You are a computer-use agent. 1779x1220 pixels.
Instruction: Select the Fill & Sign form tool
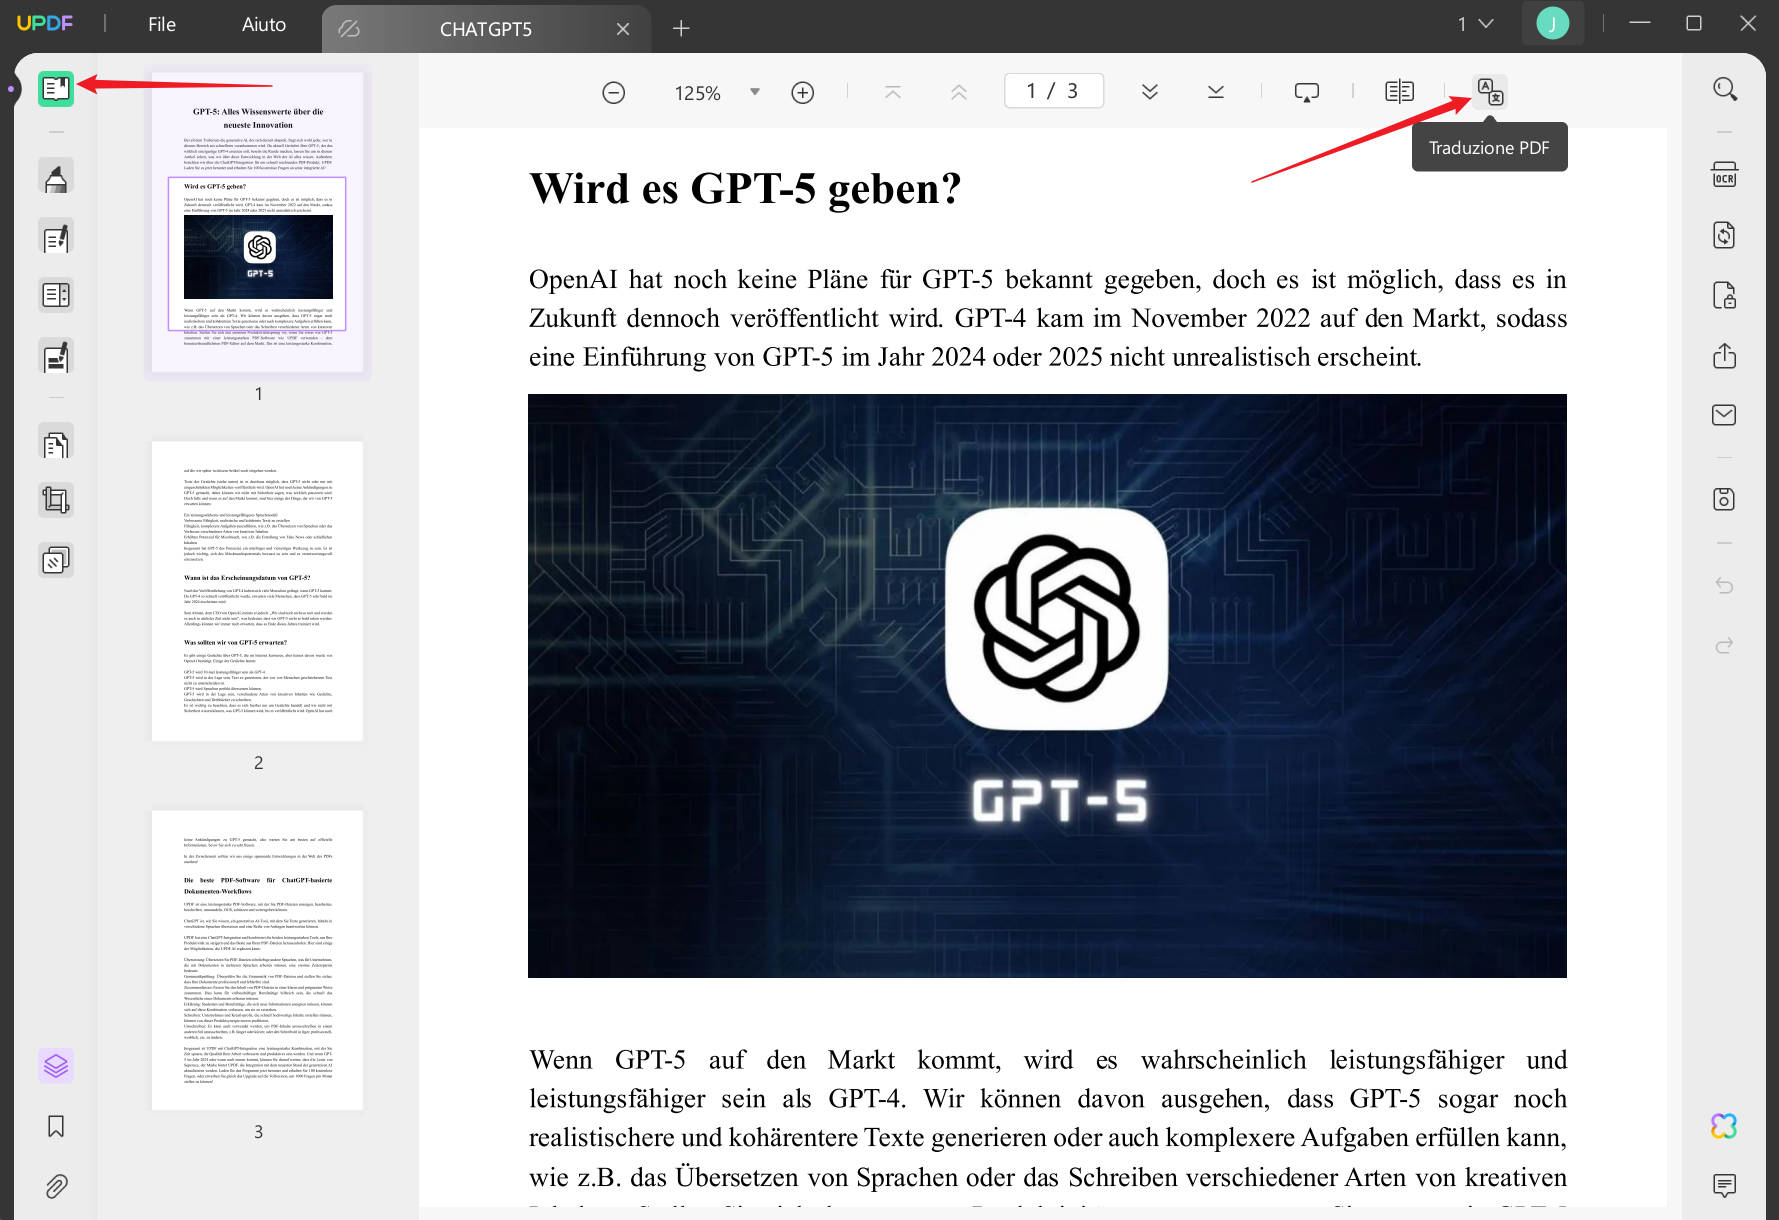(56, 357)
